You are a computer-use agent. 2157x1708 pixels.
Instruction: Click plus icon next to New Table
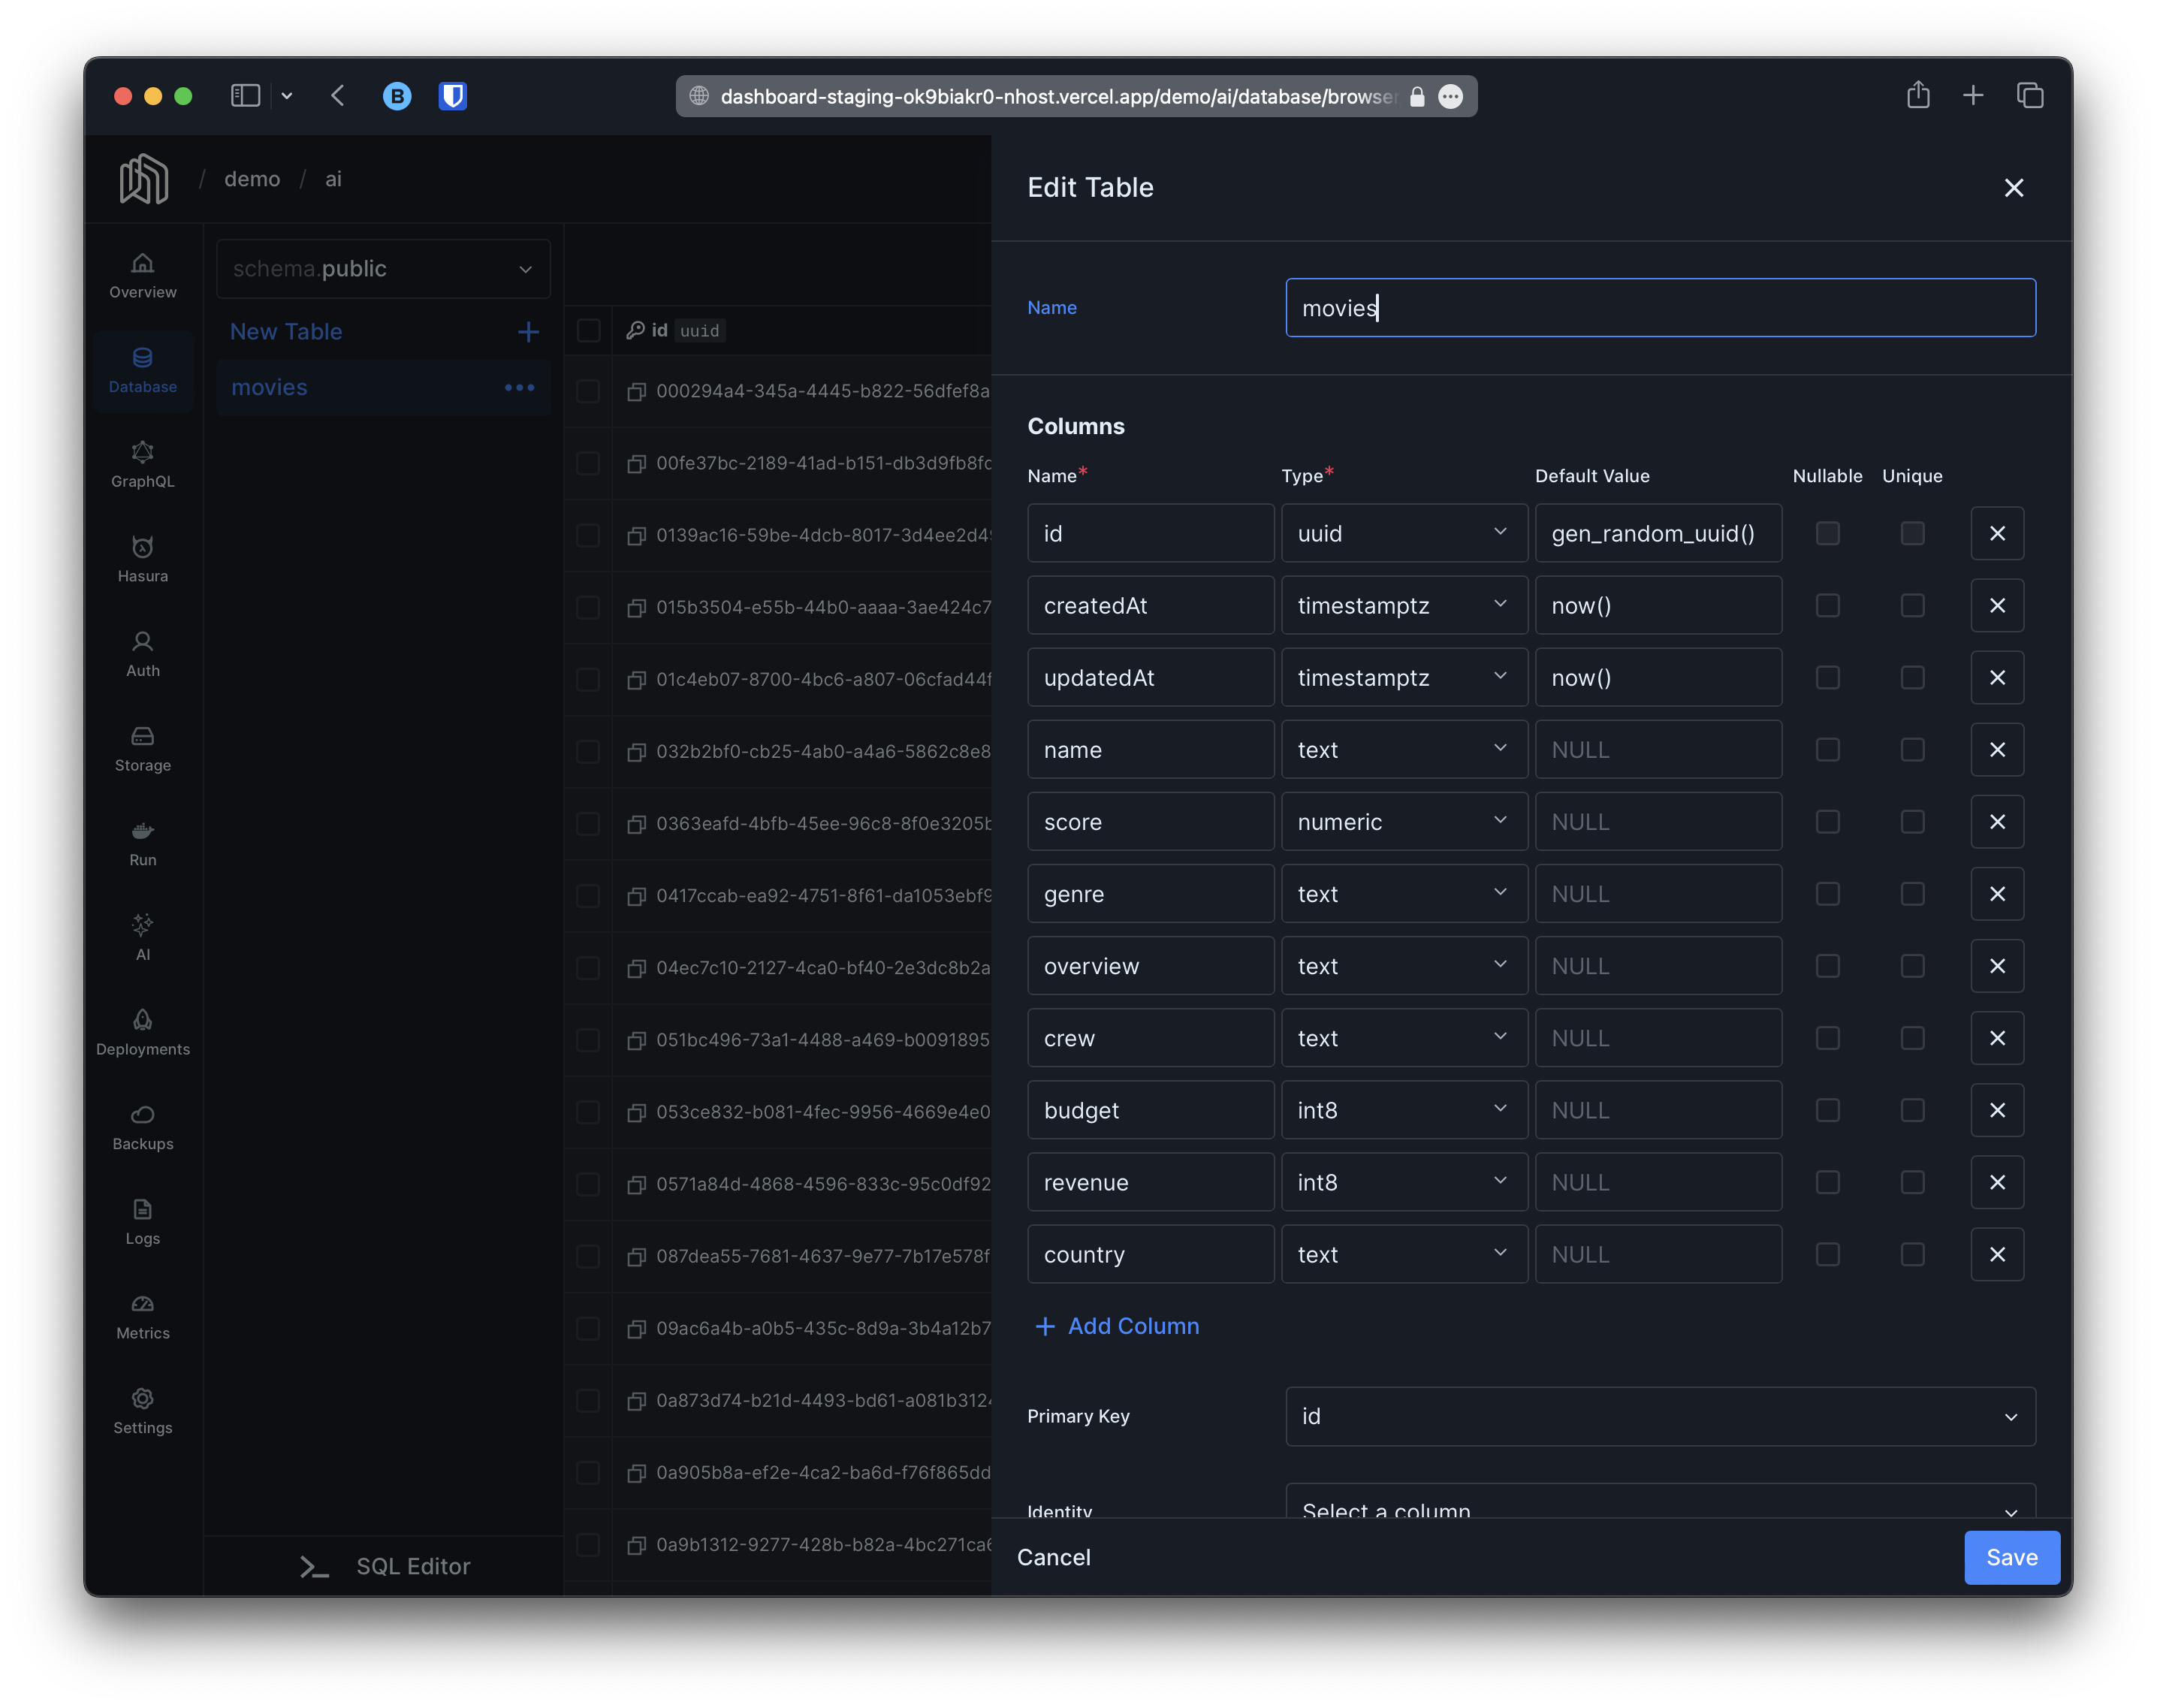pos(528,332)
